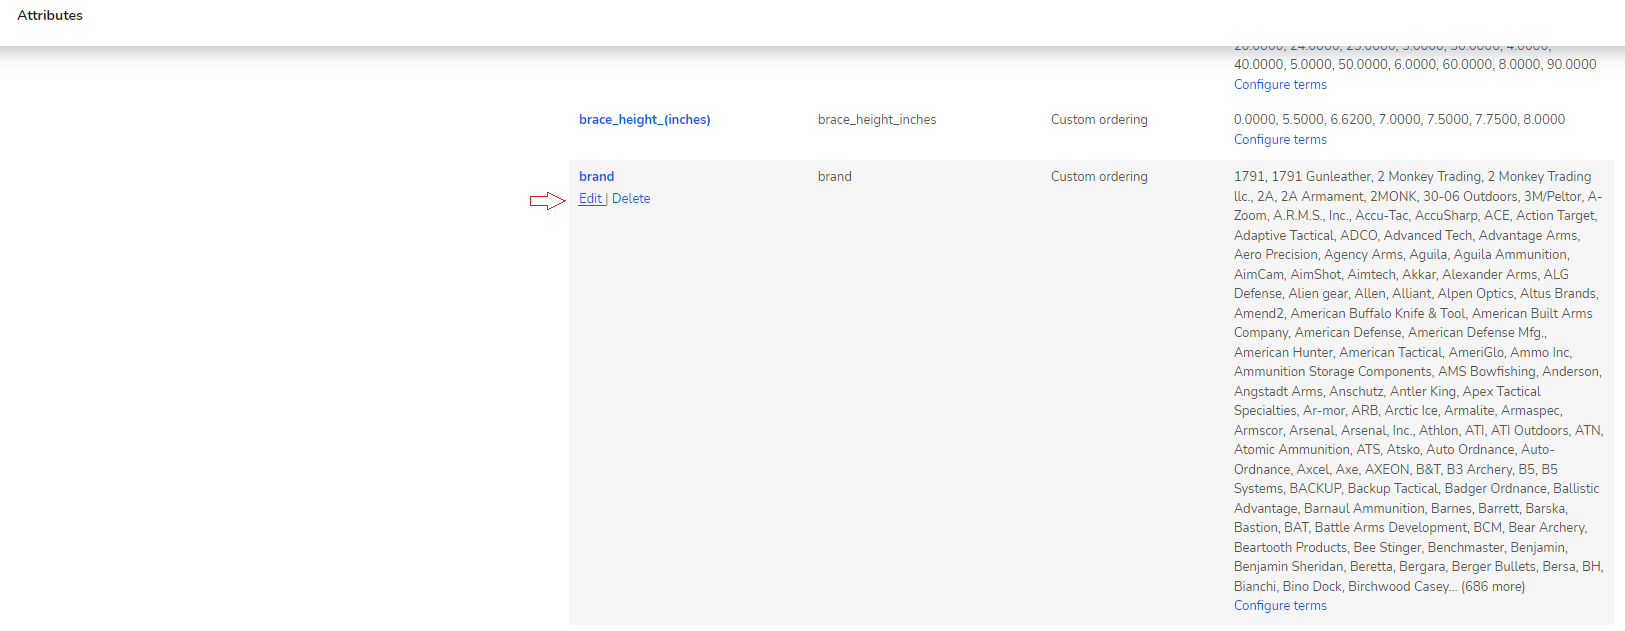Open Configure terms below 40.0000, 5.0000 values
The image size is (1625, 631).
pyautogui.click(x=1280, y=85)
